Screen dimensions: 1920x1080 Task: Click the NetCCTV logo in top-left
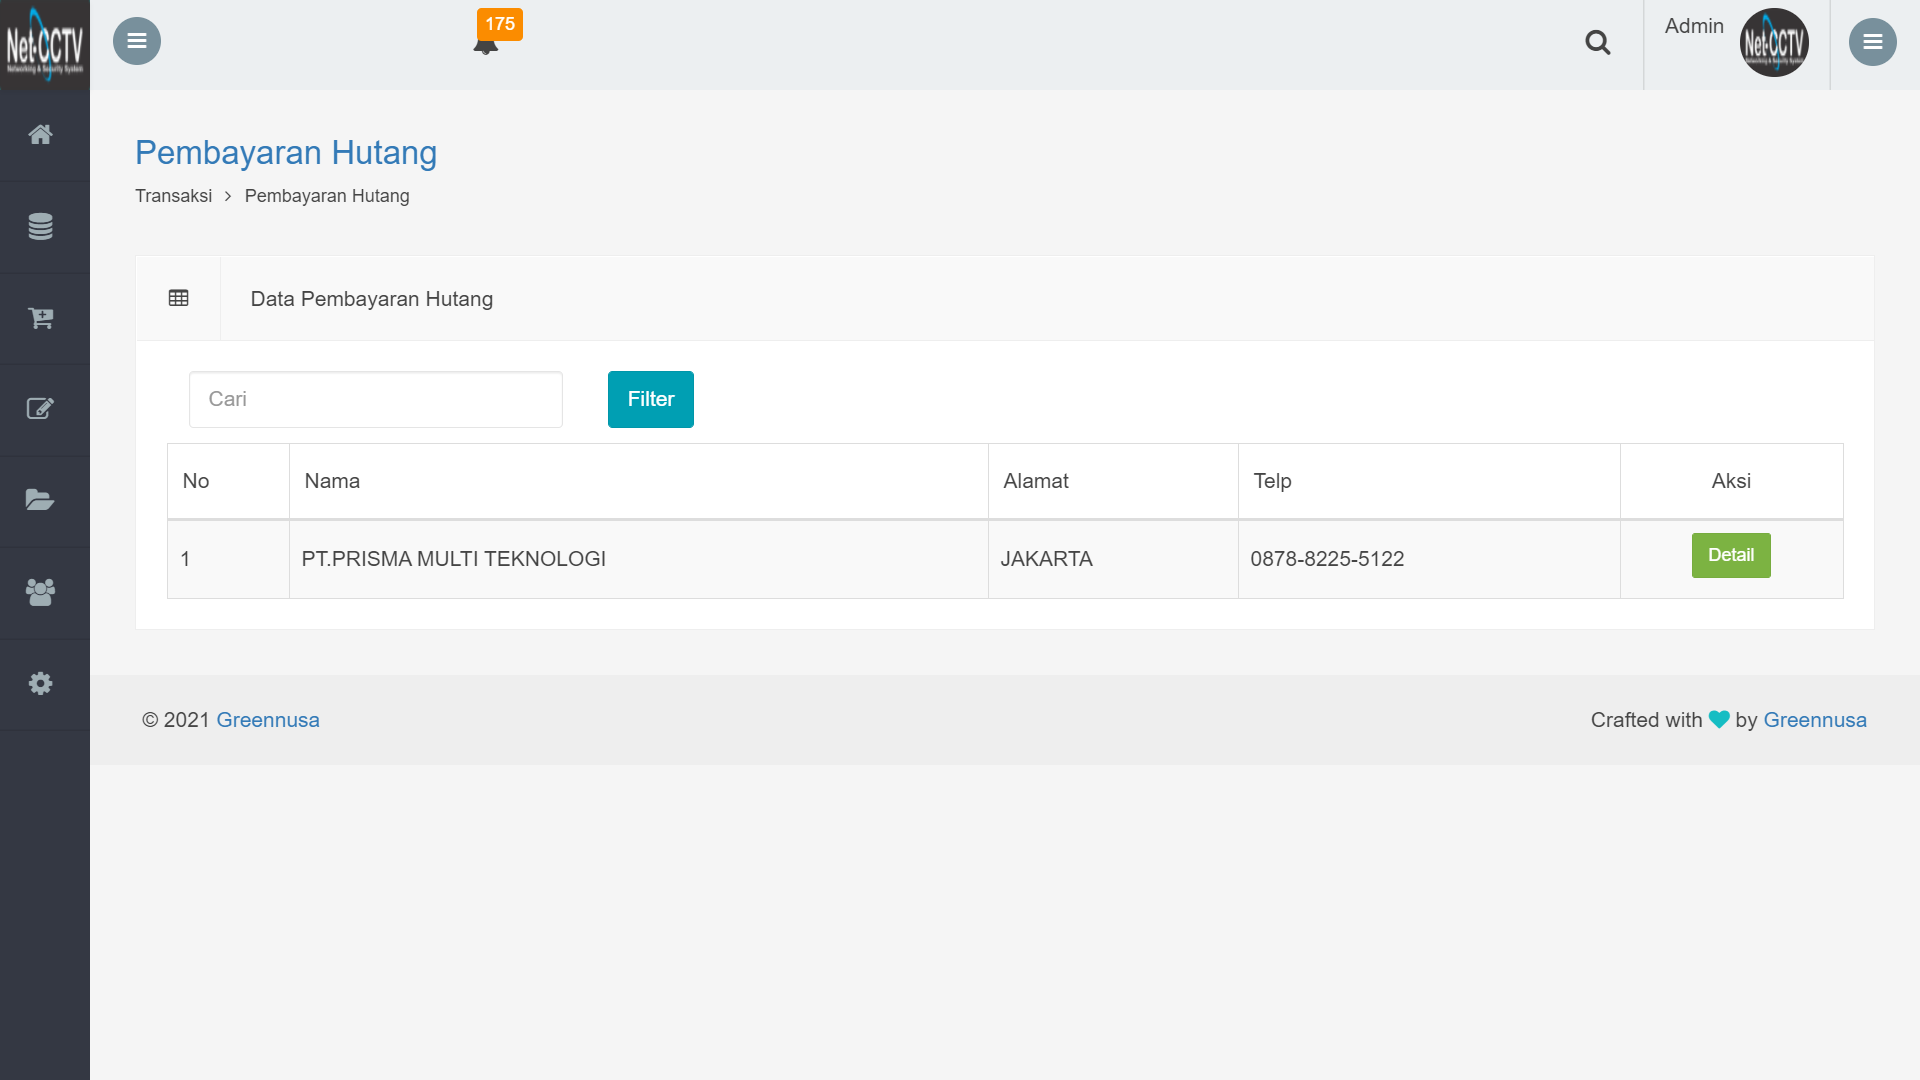click(x=45, y=44)
